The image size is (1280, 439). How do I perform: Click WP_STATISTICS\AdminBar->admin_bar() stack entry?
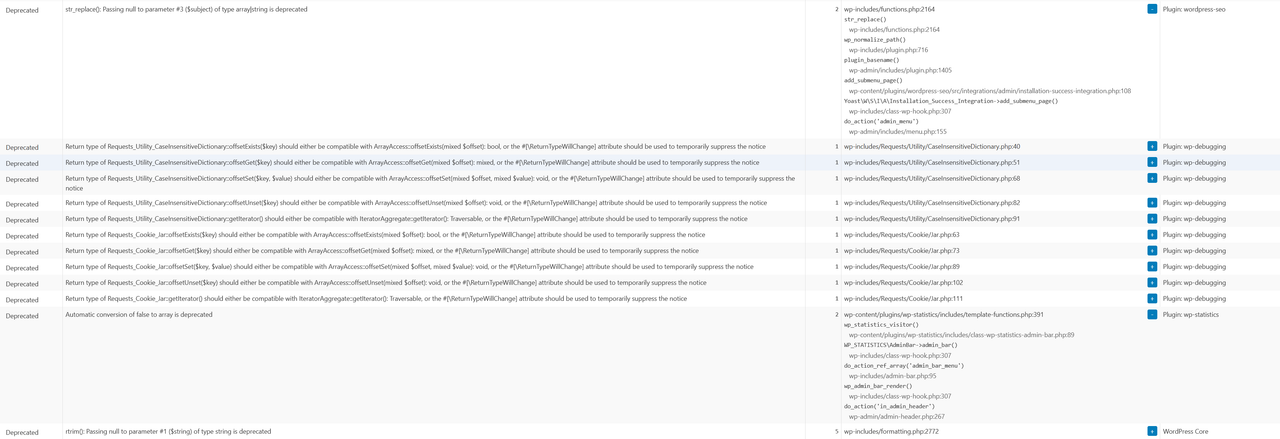pos(901,345)
